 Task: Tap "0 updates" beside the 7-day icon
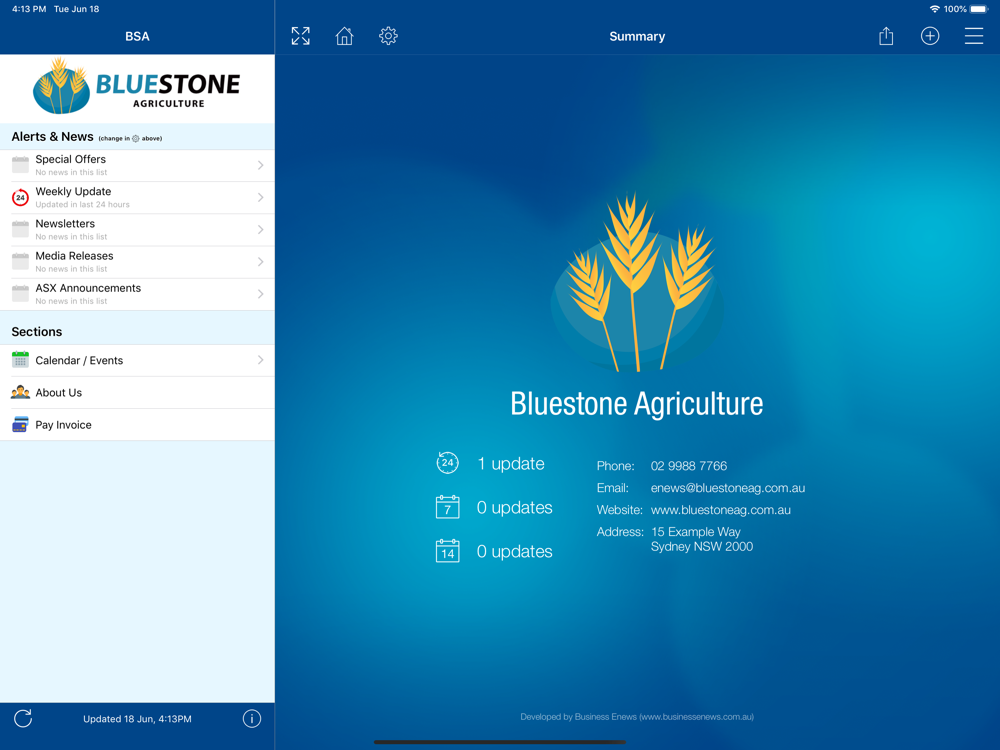click(x=515, y=508)
